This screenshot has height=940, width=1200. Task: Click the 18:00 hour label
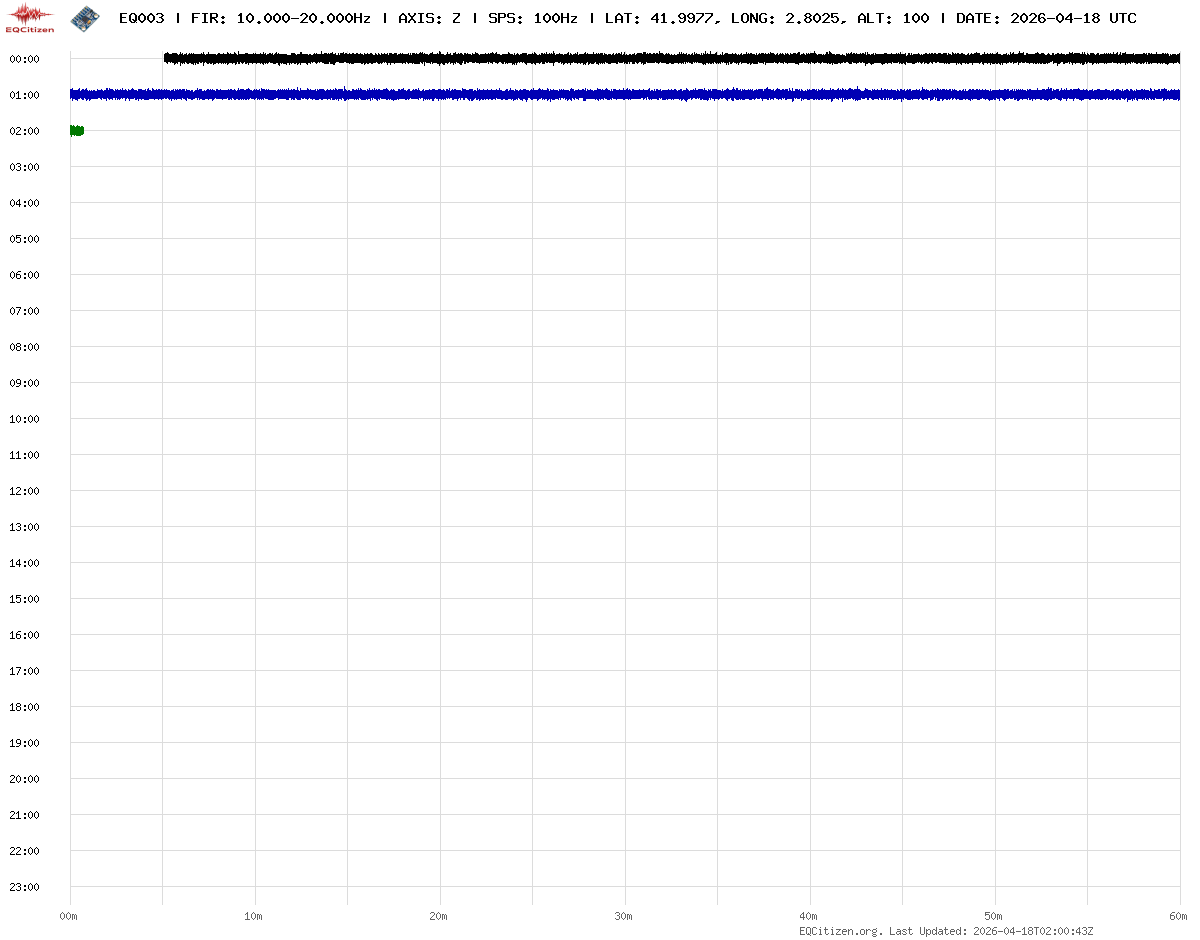[24, 707]
